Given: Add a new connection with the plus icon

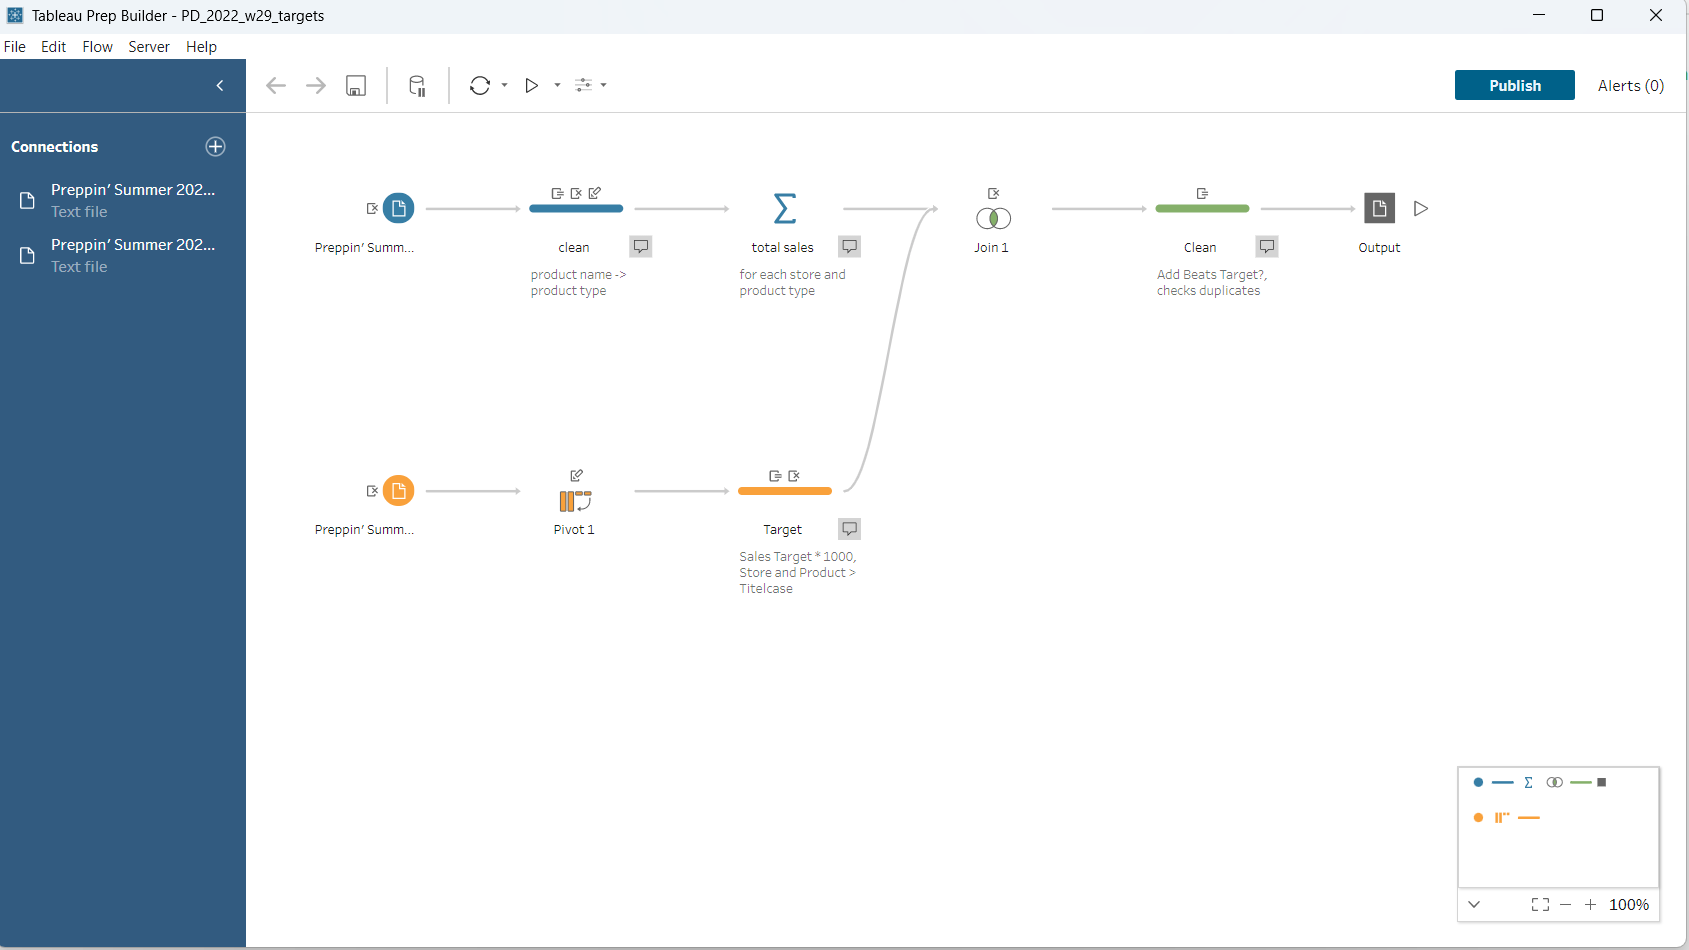Looking at the screenshot, I should 215,147.
